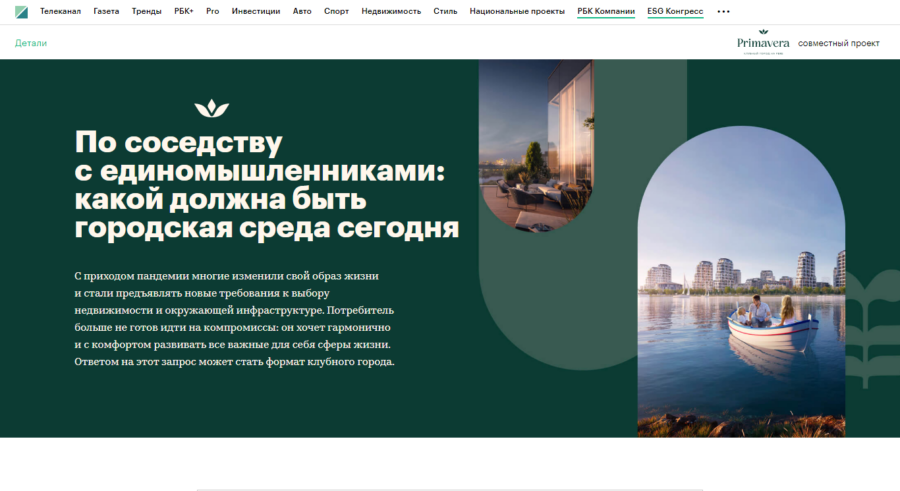Click the Primavera logo
The width and height of the screenshot is (900, 491).
point(762,41)
